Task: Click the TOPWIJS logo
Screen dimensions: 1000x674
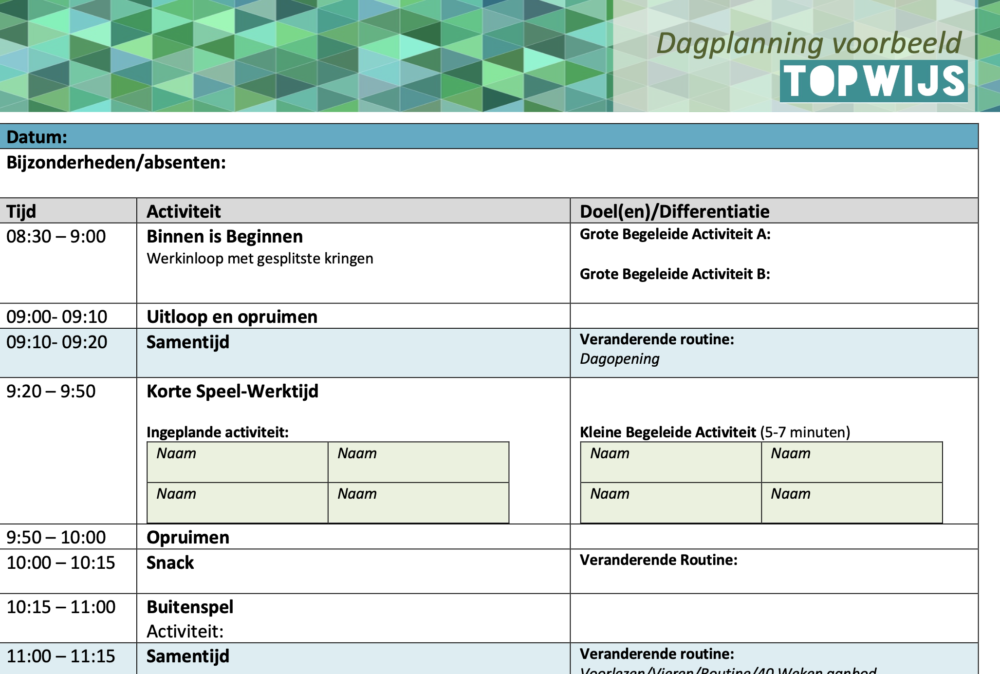Action: 873,82
